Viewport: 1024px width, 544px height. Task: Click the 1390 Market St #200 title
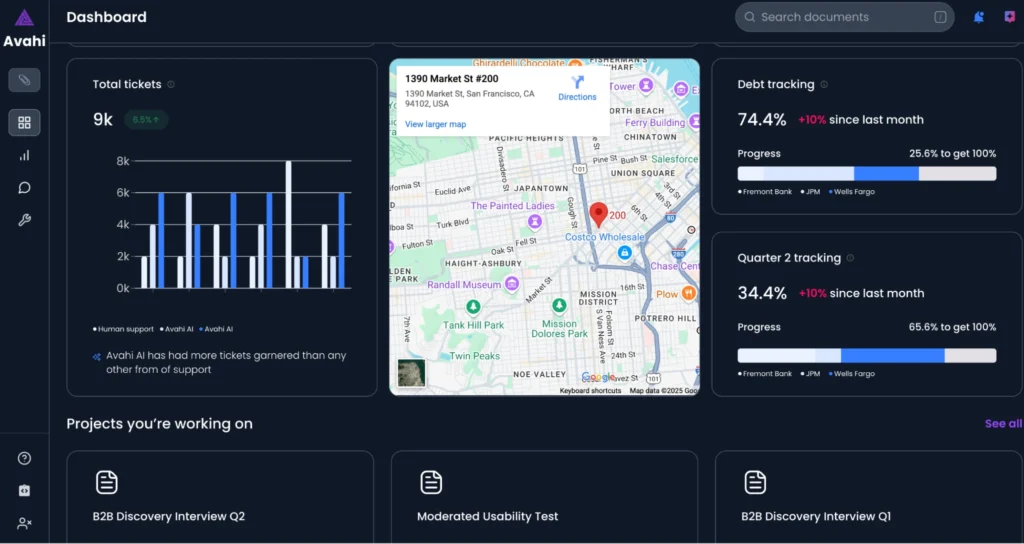tap(451, 79)
